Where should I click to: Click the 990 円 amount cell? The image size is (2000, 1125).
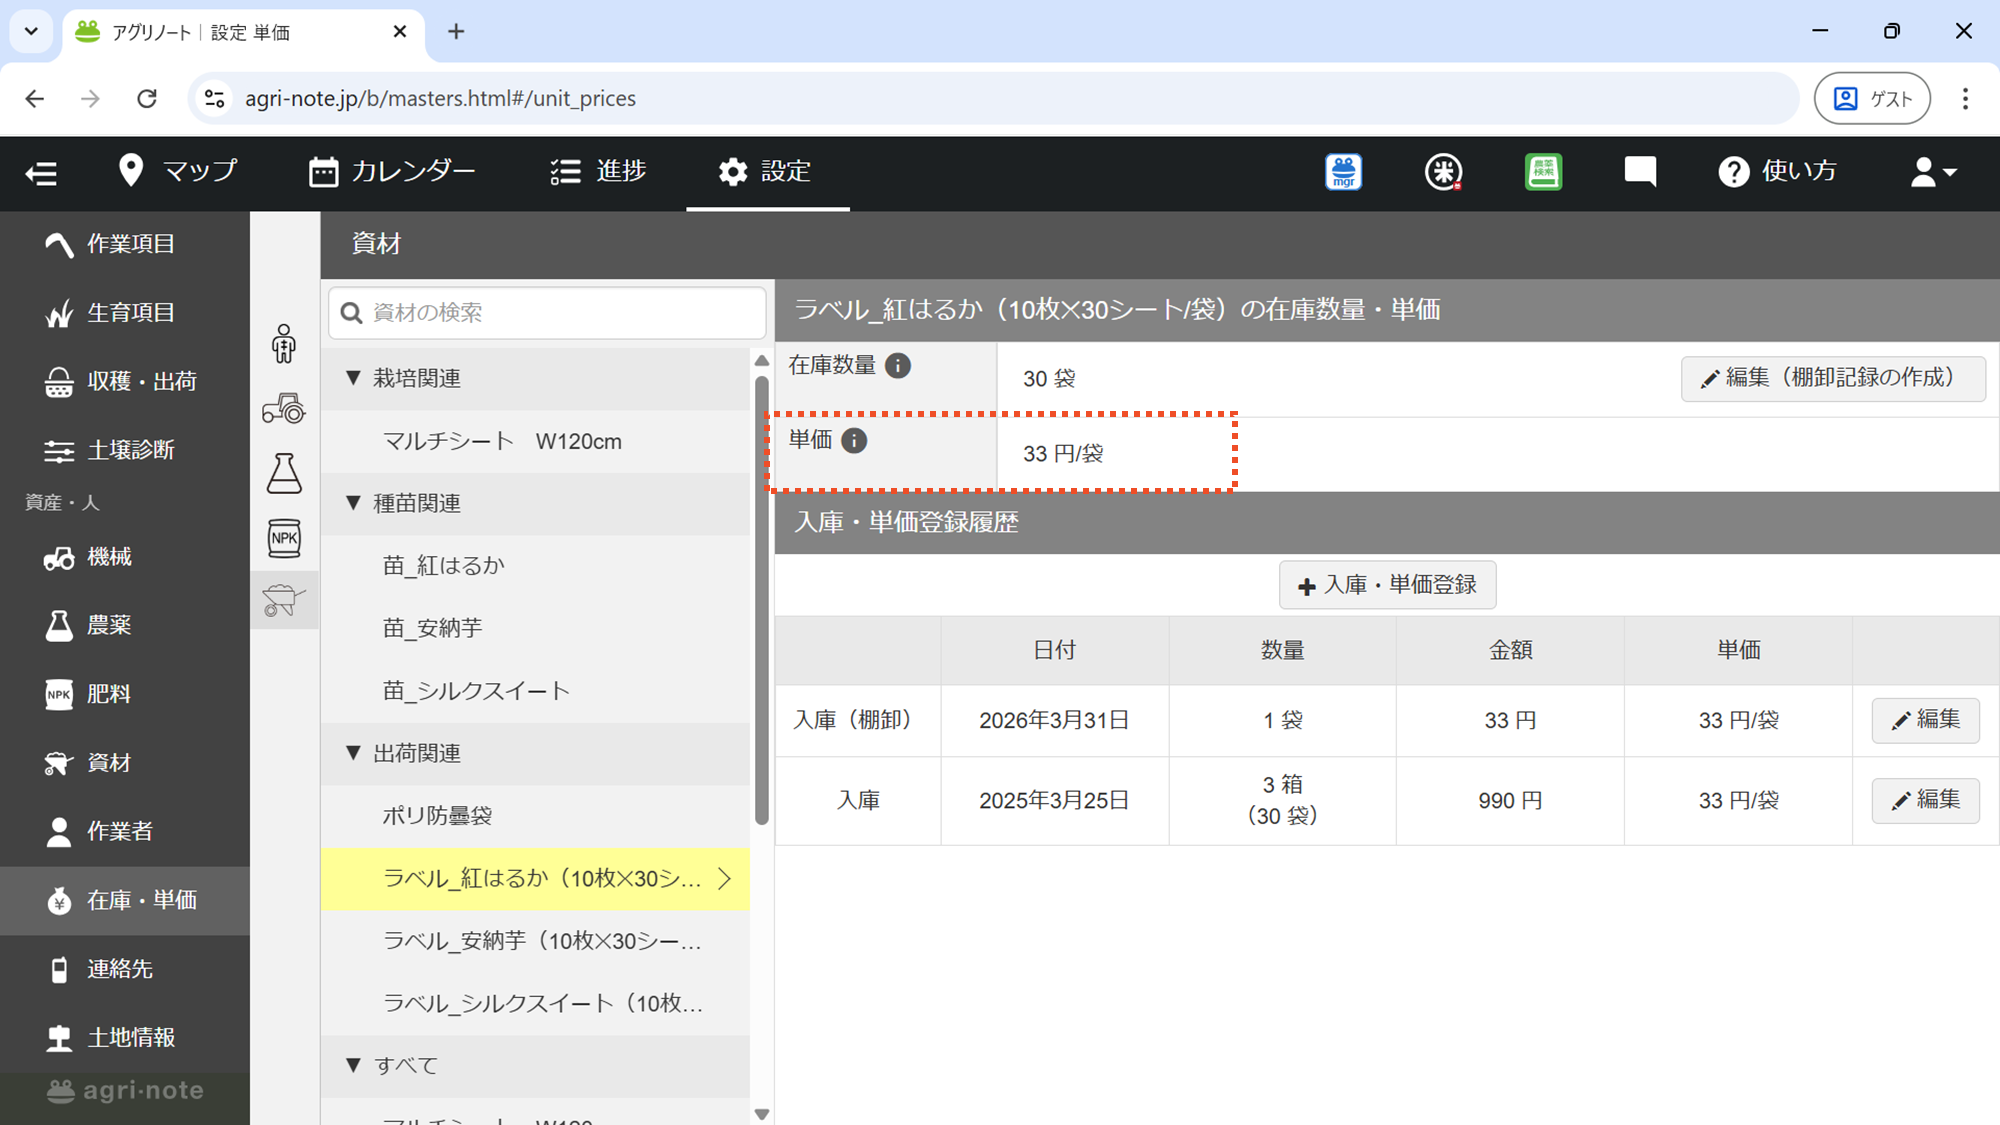click(x=1510, y=801)
